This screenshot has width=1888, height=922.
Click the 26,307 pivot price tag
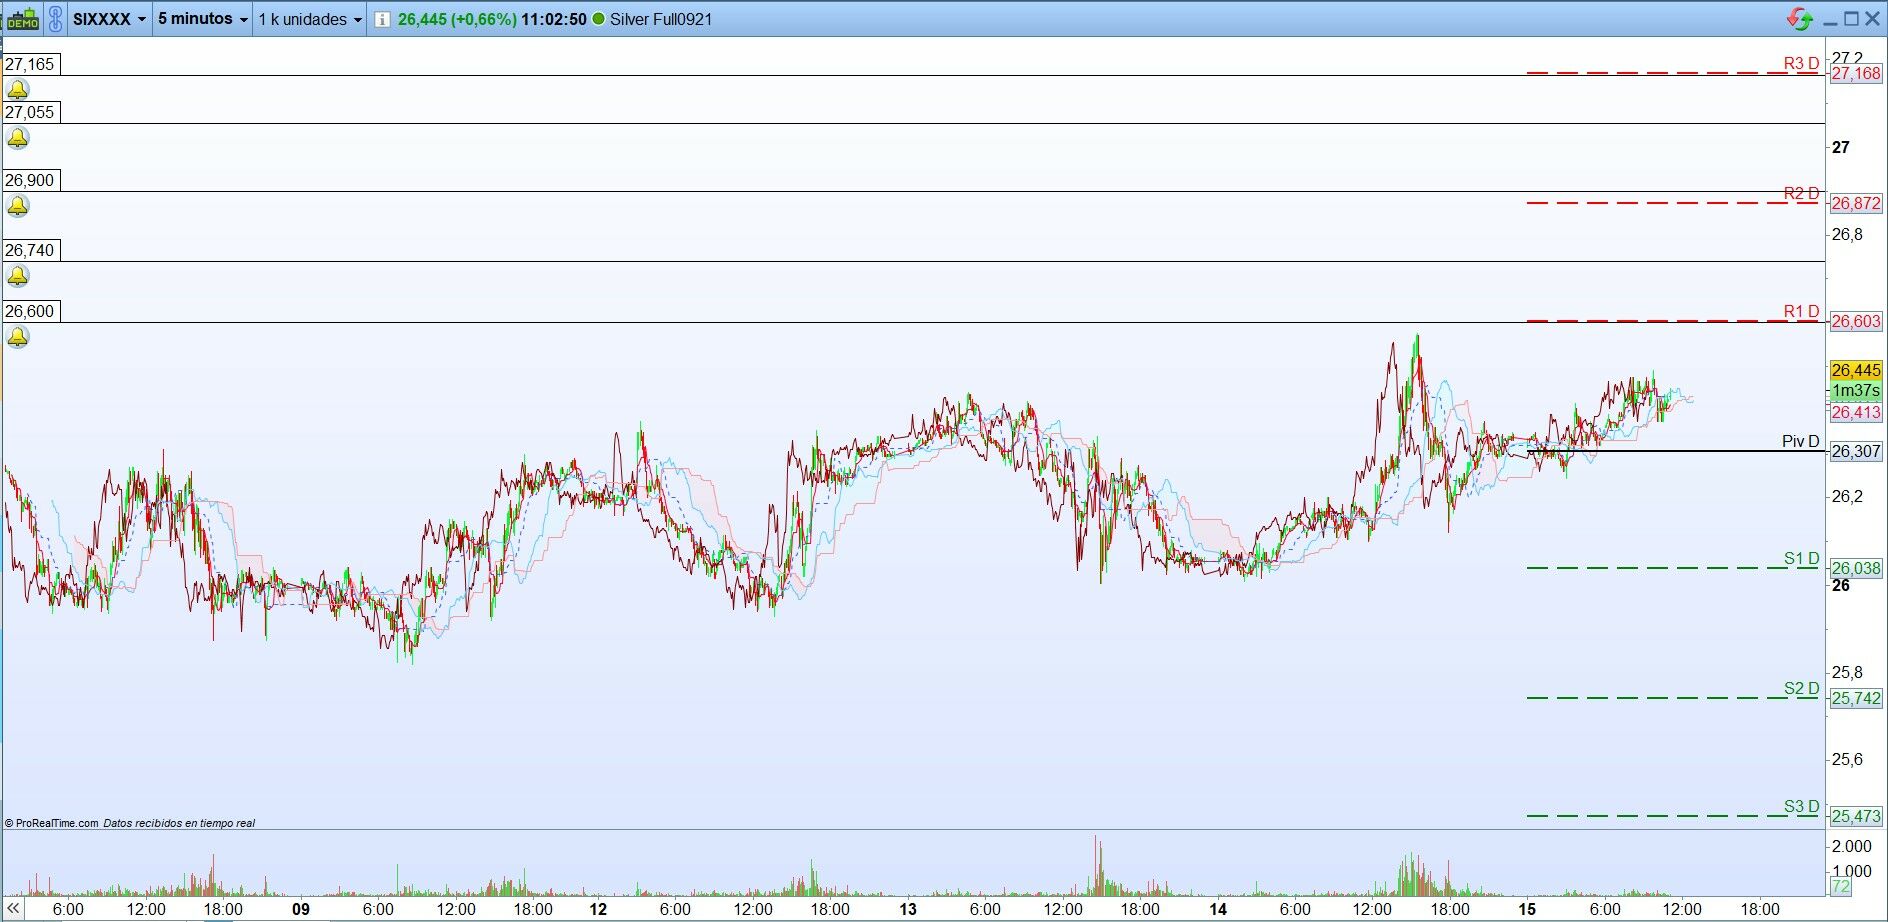(1856, 451)
